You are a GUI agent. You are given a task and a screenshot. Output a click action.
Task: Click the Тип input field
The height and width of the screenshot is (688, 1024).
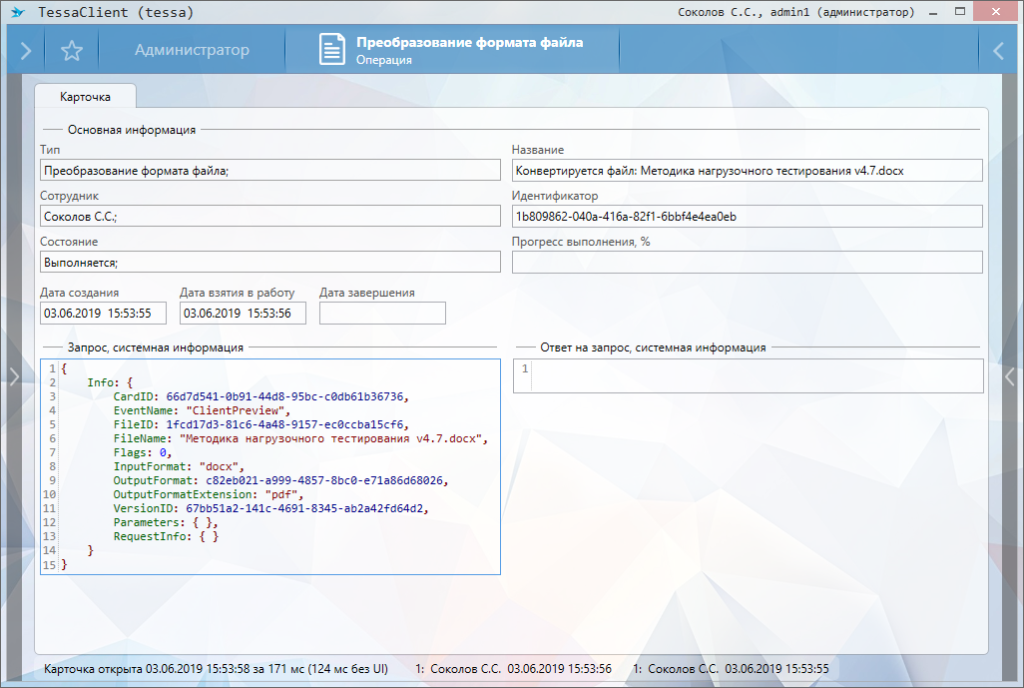click(270, 170)
